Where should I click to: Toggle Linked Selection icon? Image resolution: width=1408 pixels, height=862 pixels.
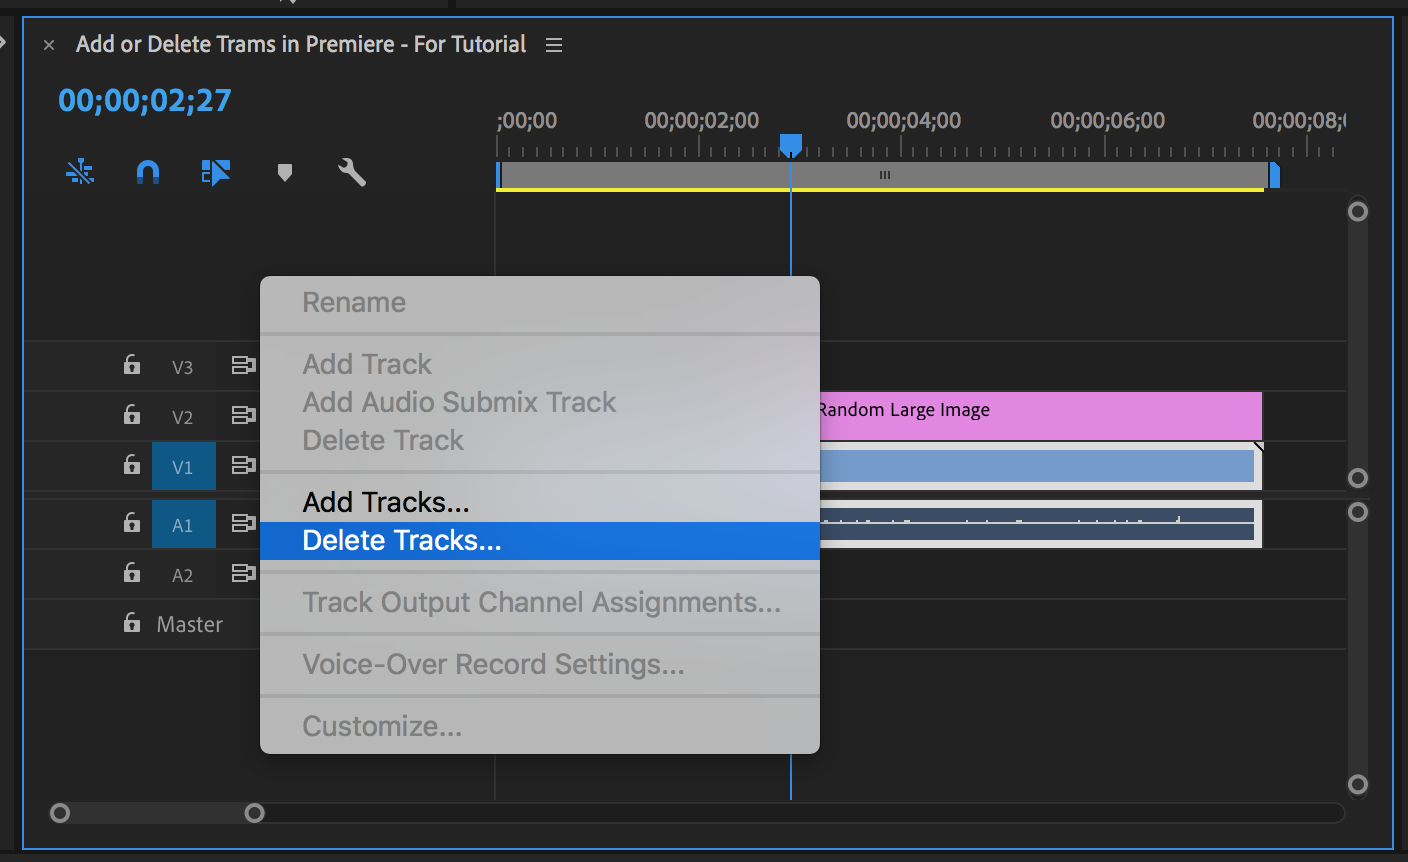point(215,172)
